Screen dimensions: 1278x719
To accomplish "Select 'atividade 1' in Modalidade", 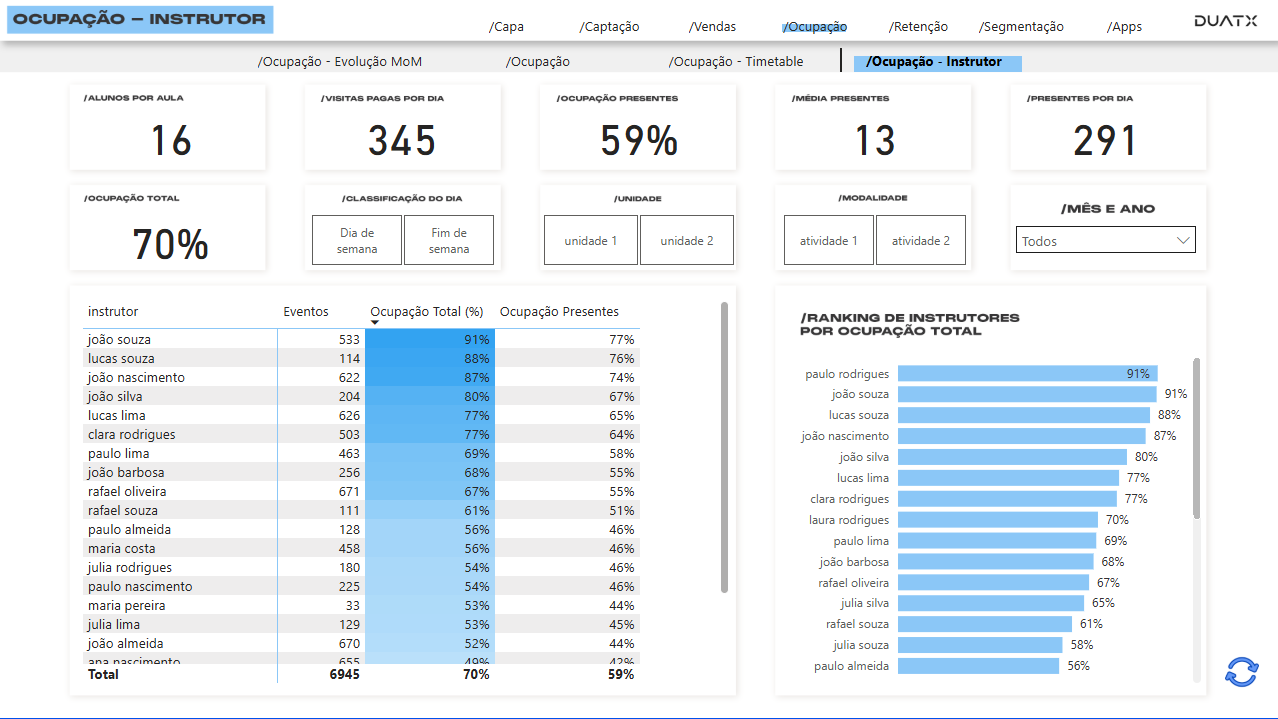I will (828, 240).
